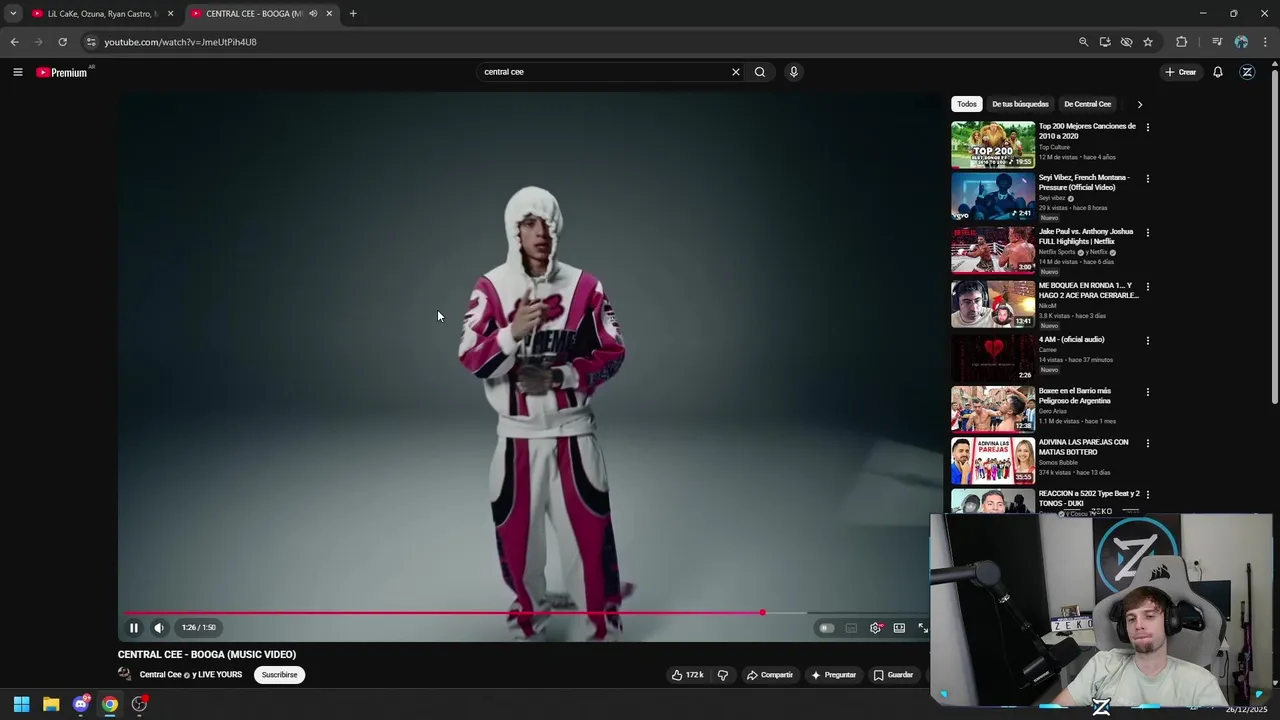Open the YouTube guide hamburger menu
The height and width of the screenshot is (720, 1280).
tap(17, 72)
